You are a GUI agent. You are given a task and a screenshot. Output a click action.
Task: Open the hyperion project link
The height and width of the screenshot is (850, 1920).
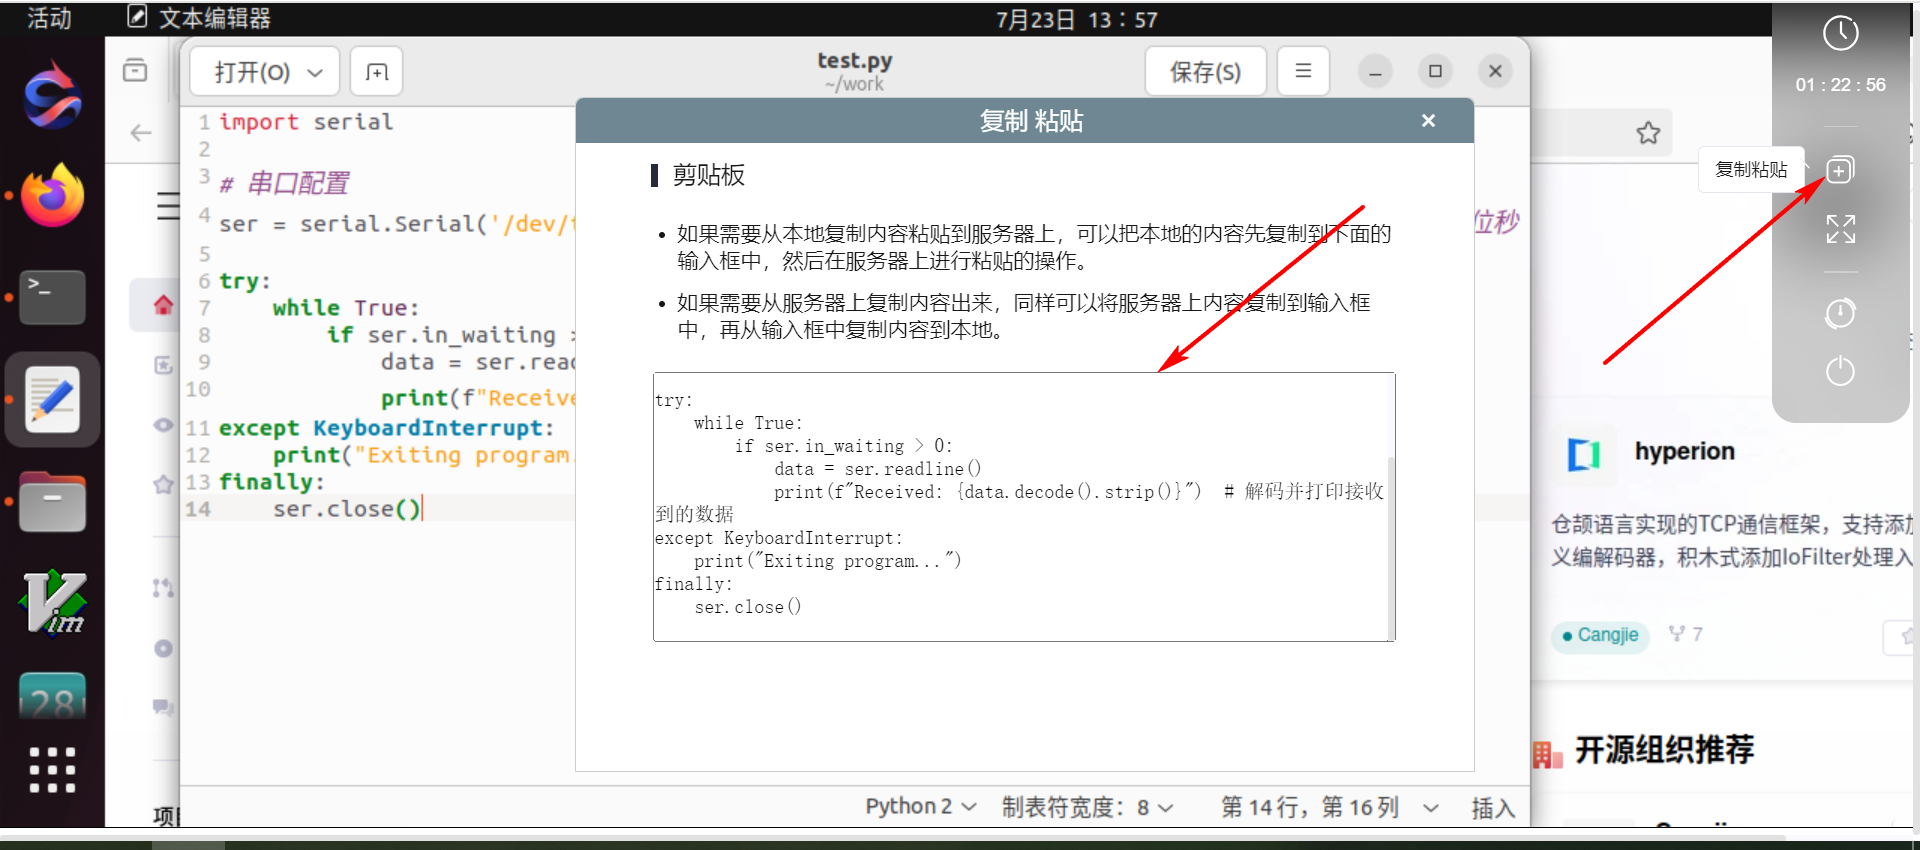(x=1684, y=451)
